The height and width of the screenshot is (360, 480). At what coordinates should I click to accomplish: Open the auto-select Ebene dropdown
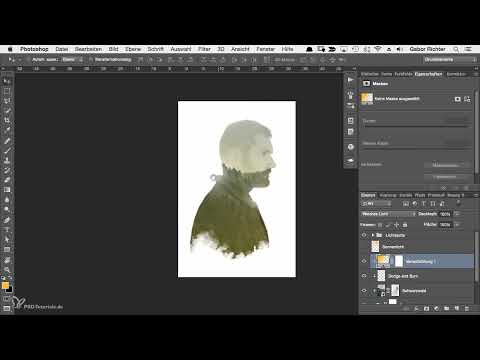73,60
